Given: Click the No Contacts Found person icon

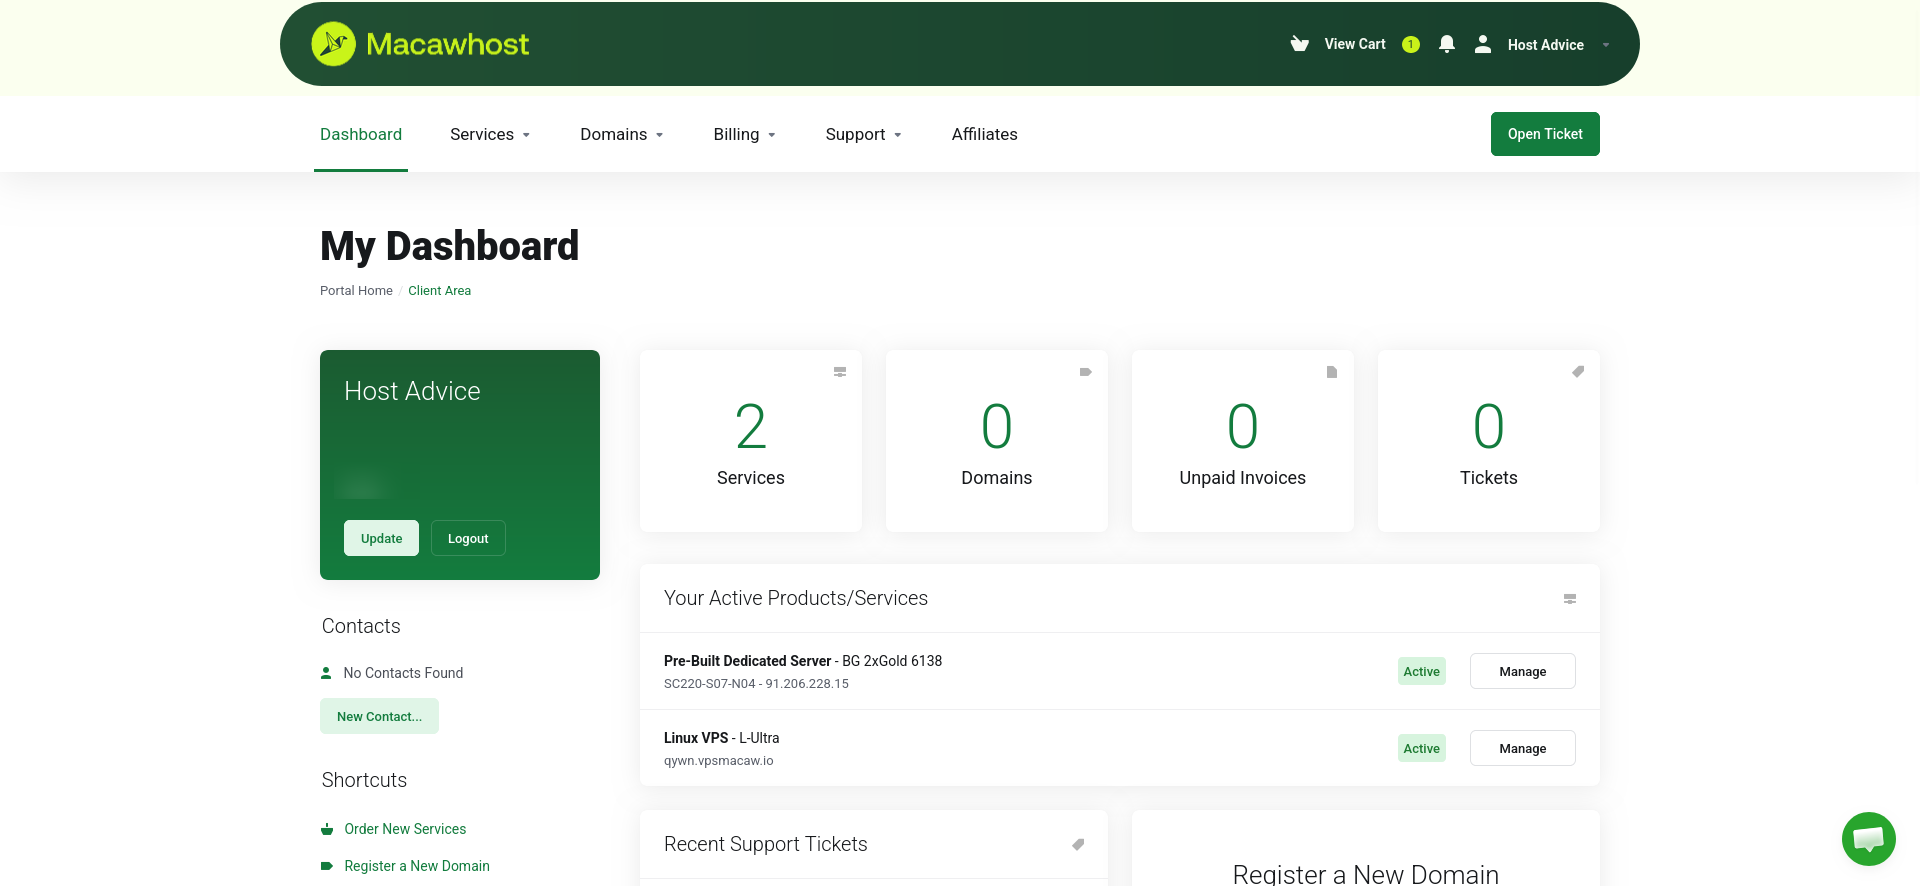Looking at the screenshot, I should coord(326,673).
